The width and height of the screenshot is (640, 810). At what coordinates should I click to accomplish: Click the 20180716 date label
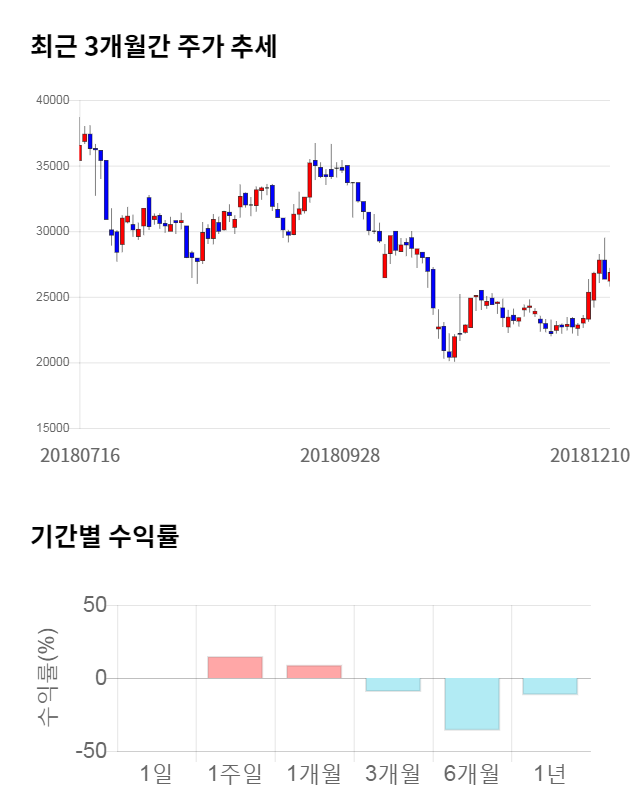point(80,455)
